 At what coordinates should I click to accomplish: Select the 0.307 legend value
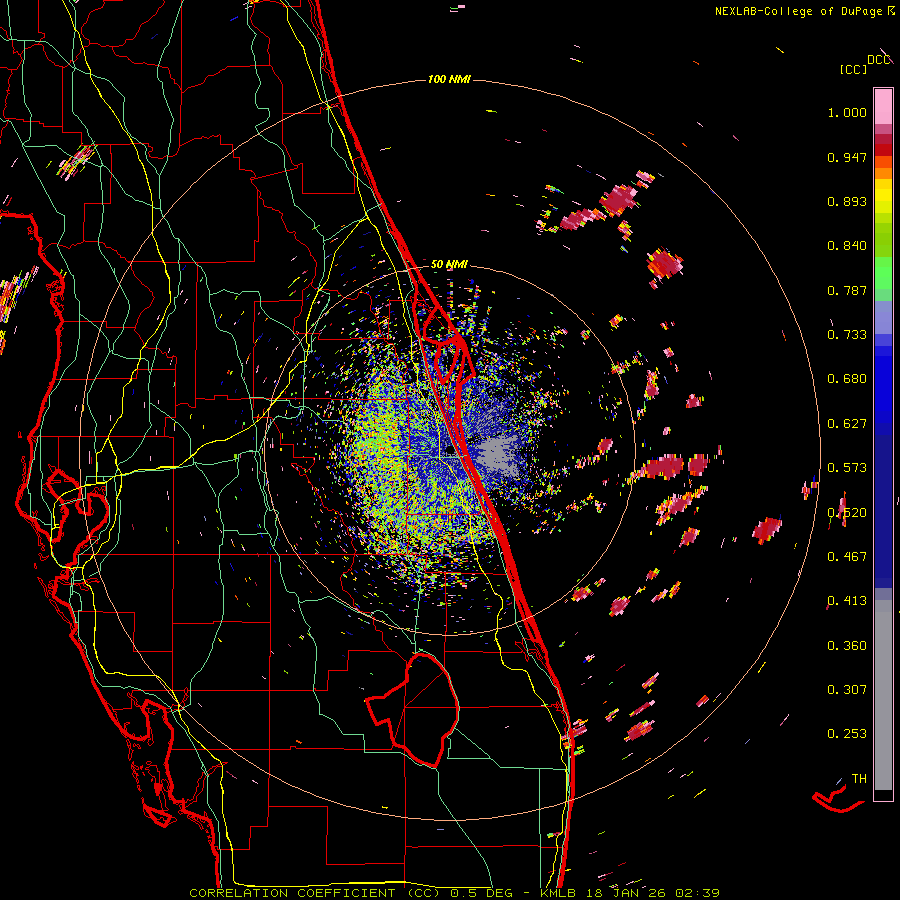(847, 690)
